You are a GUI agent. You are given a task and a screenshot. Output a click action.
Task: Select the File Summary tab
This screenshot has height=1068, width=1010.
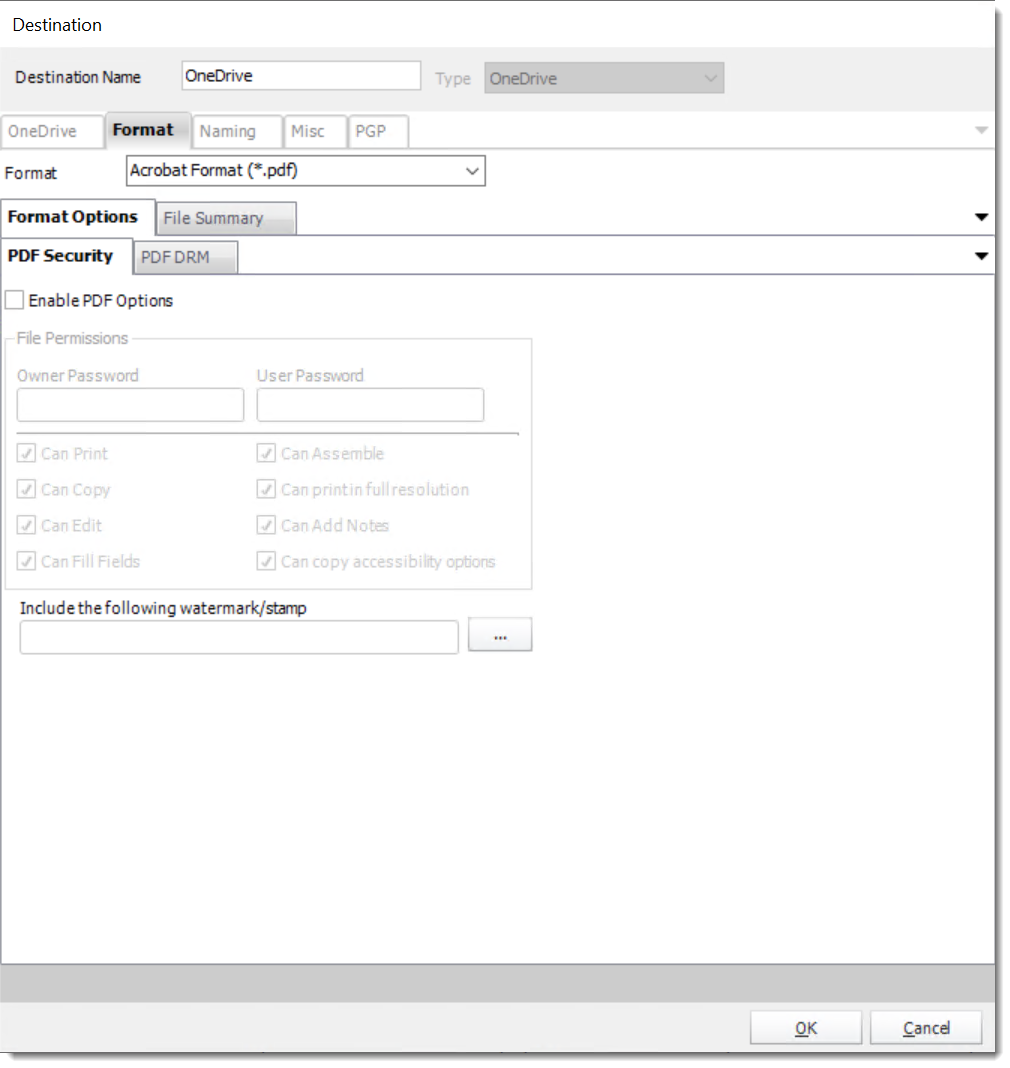tap(225, 217)
